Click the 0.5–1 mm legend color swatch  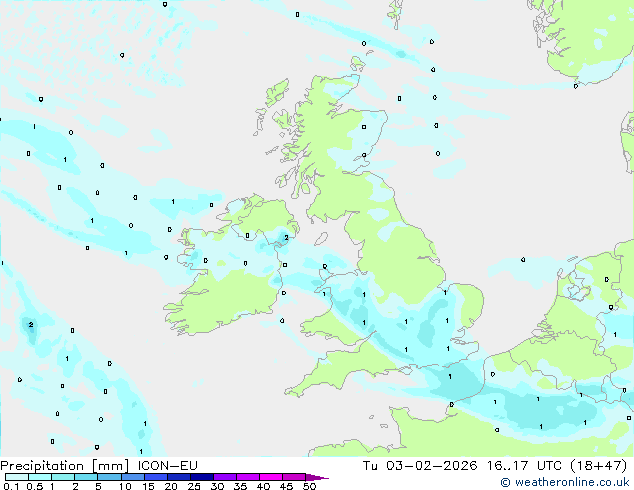coord(40,477)
